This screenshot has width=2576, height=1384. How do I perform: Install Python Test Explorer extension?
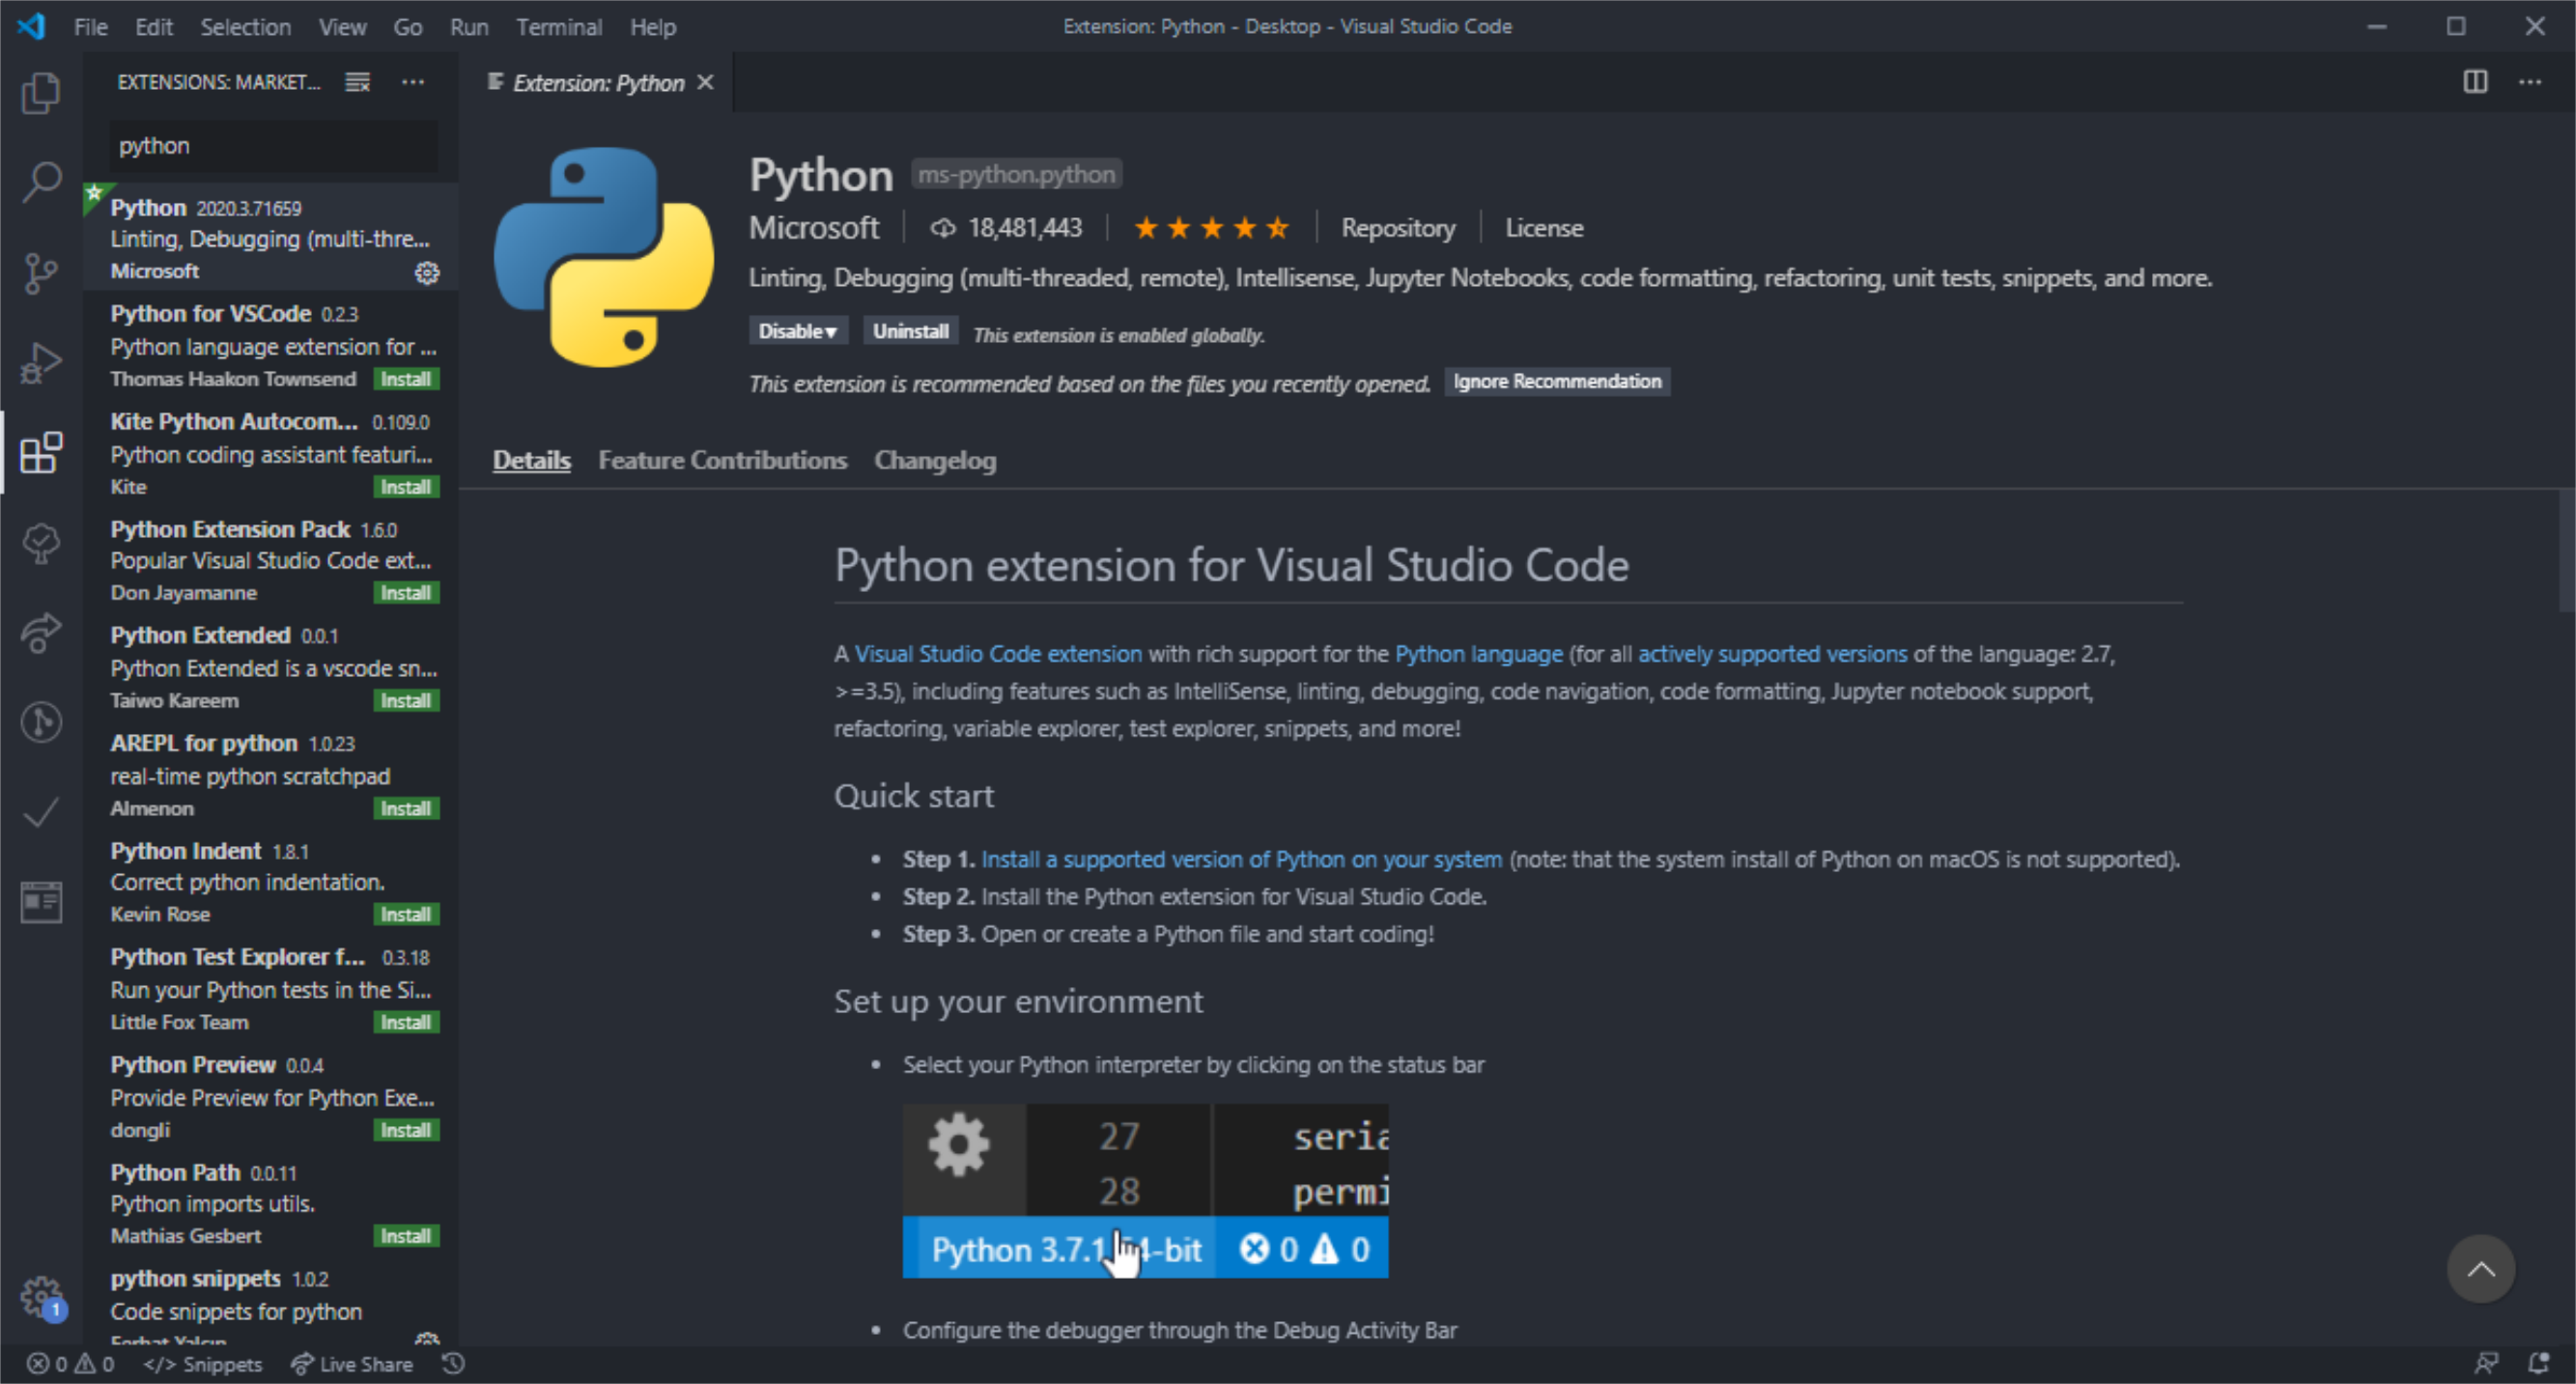coord(406,1023)
